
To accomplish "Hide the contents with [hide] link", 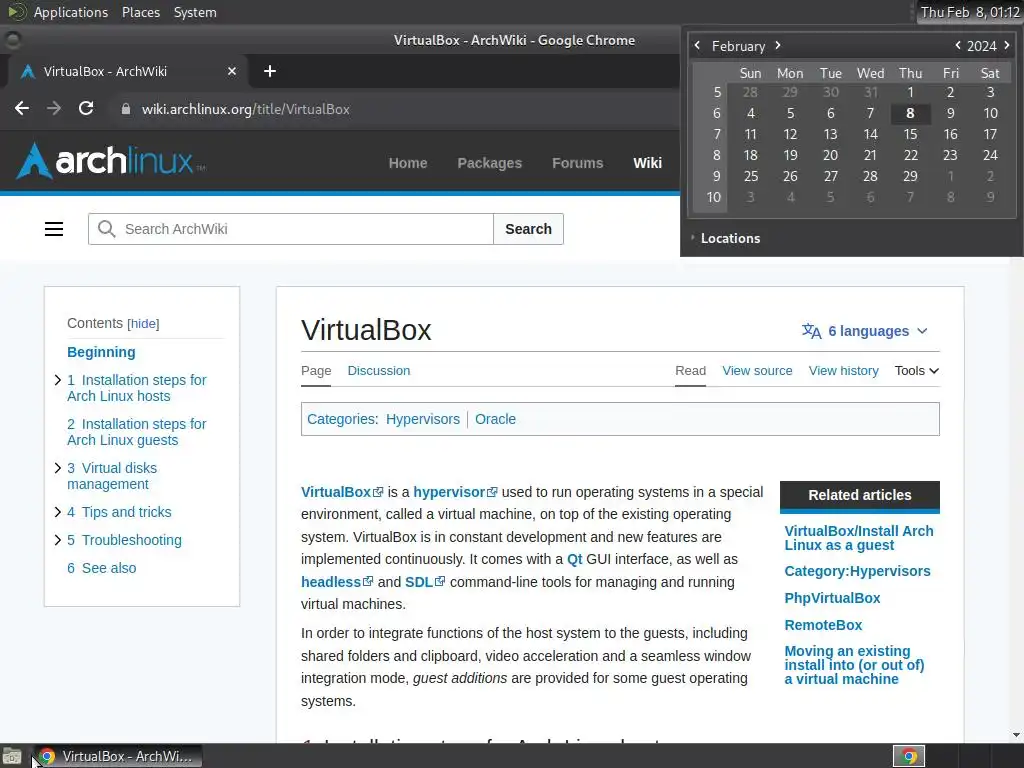I will [x=143, y=324].
